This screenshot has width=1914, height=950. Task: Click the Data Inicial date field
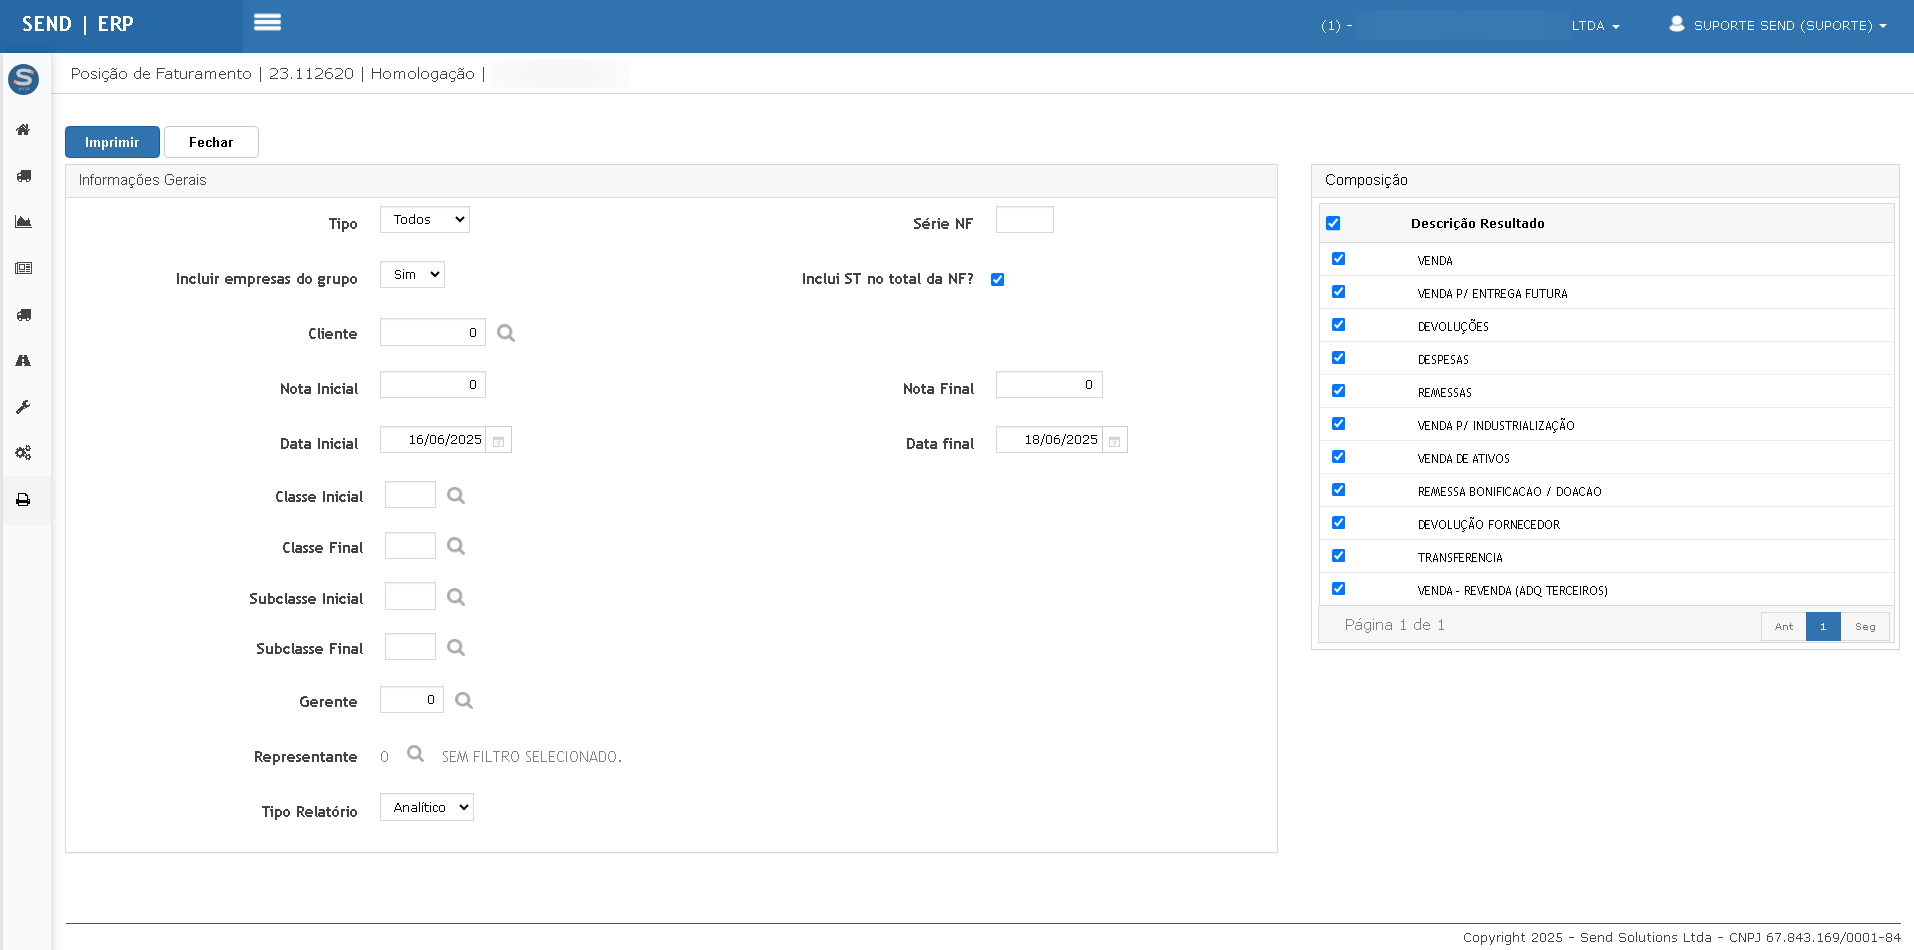tap(433, 440)
